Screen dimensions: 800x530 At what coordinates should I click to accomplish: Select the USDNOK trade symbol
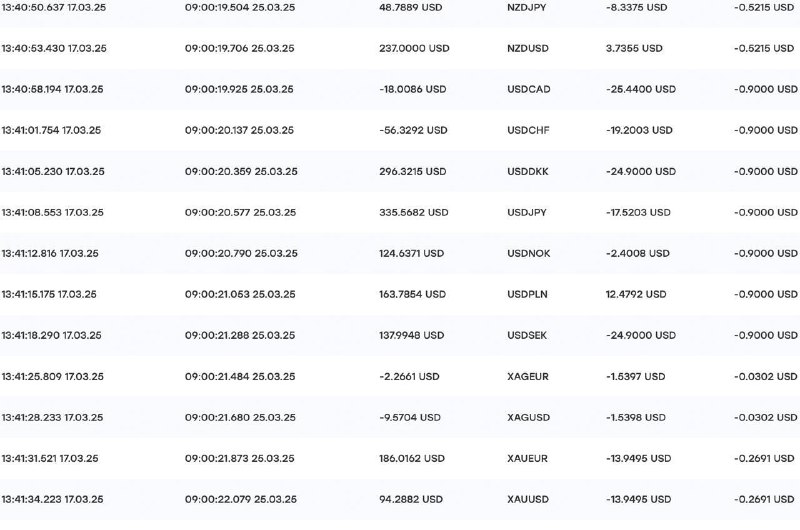[529, 253]
